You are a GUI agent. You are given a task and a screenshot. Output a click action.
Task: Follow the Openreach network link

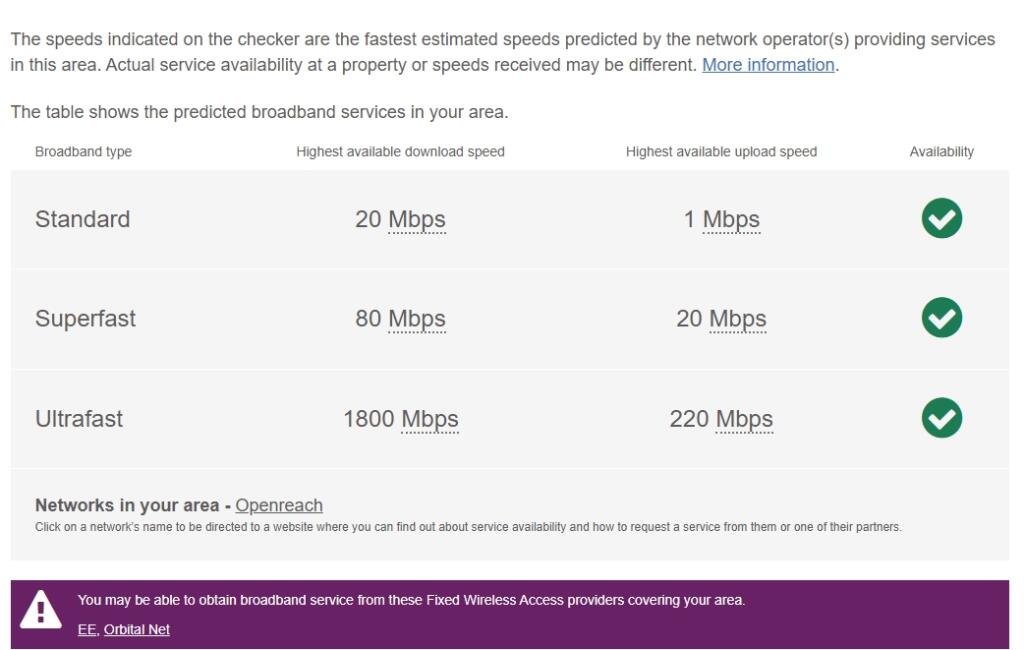tap(279, 505)
